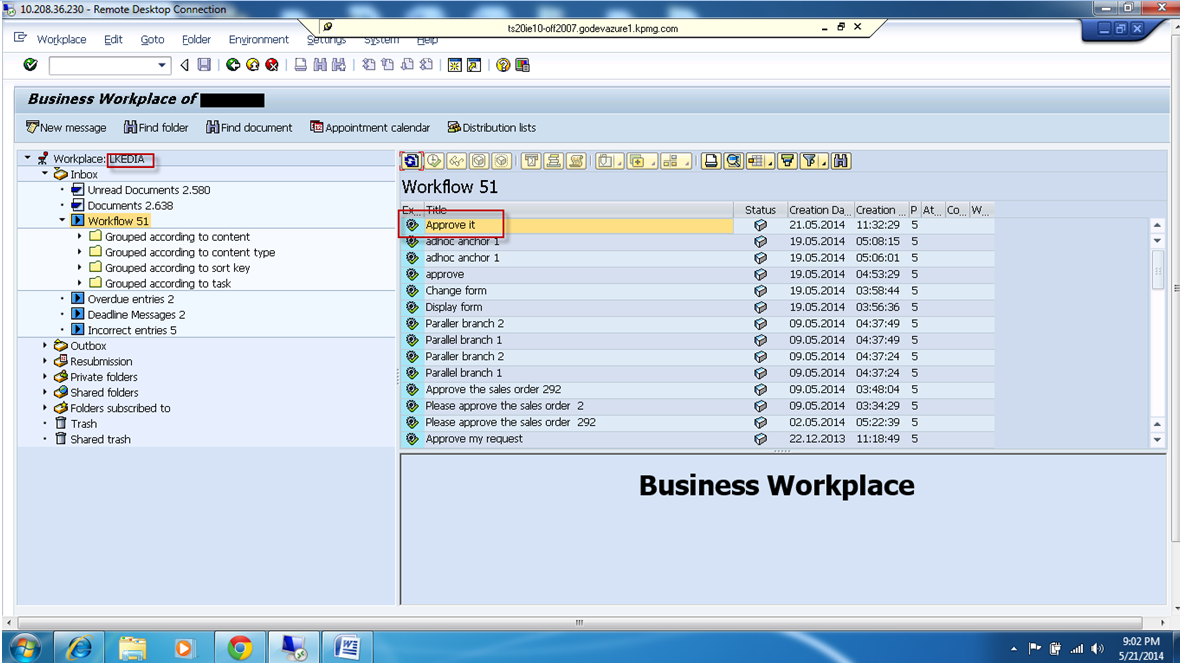
Task: Select the sort descending funnel icon
Action: click(x=786, y=161)
